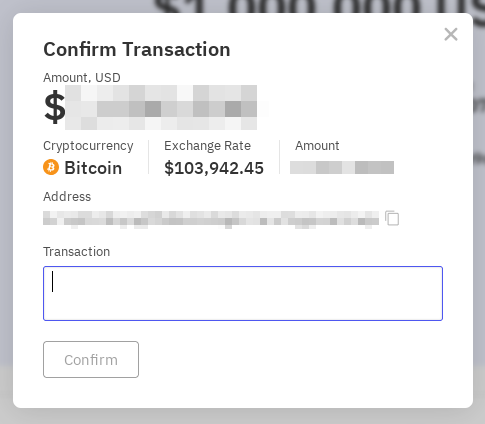This screenshot has width=485, height=424.
Task: Click the Cryptocurrency label
Action: click(x=88, y=146)
